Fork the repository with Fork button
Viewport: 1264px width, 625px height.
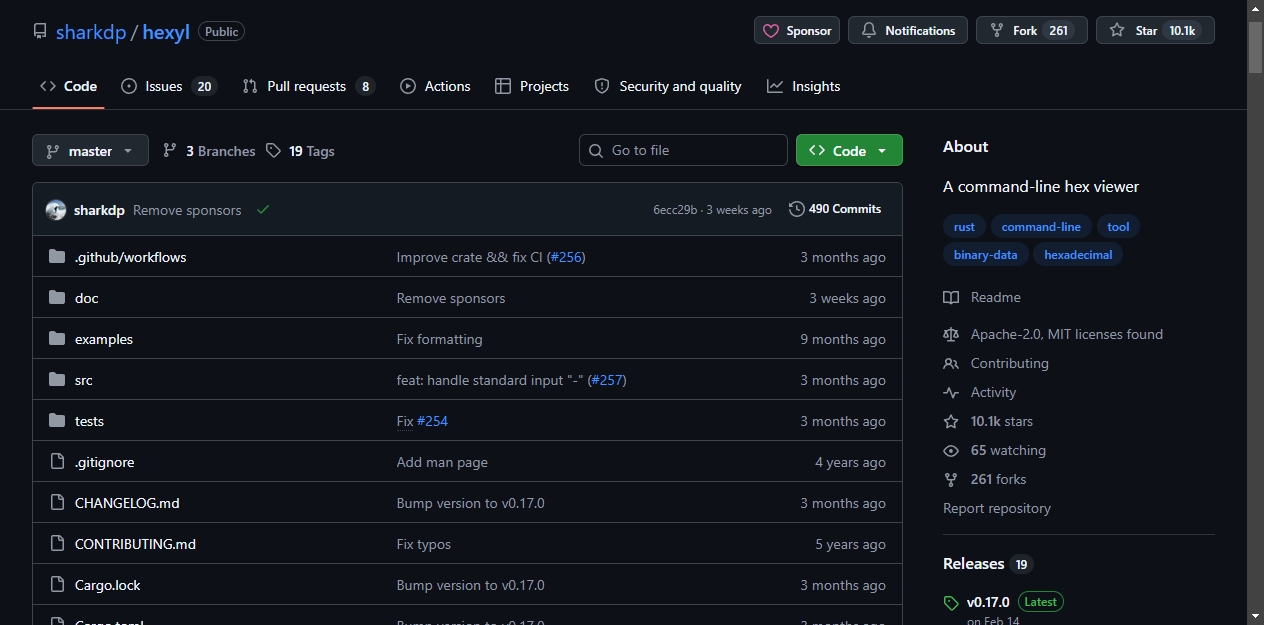click(x=1031, y=30)
